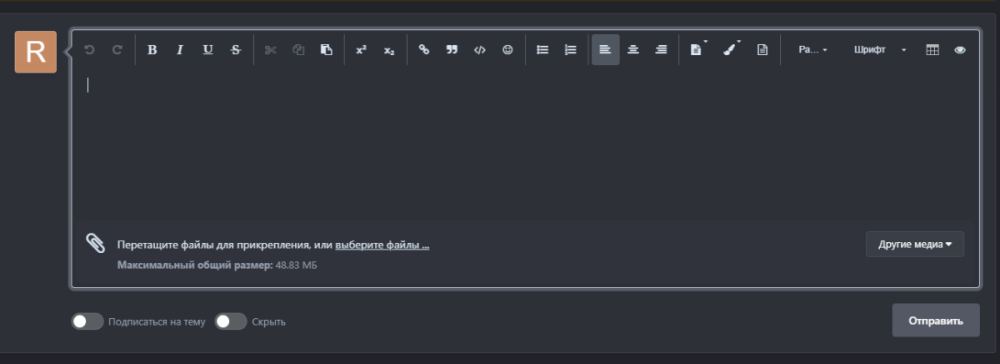This screenshot has width=1000, height=364.
Task: Paste from clipboard
Action: point(327,50)
